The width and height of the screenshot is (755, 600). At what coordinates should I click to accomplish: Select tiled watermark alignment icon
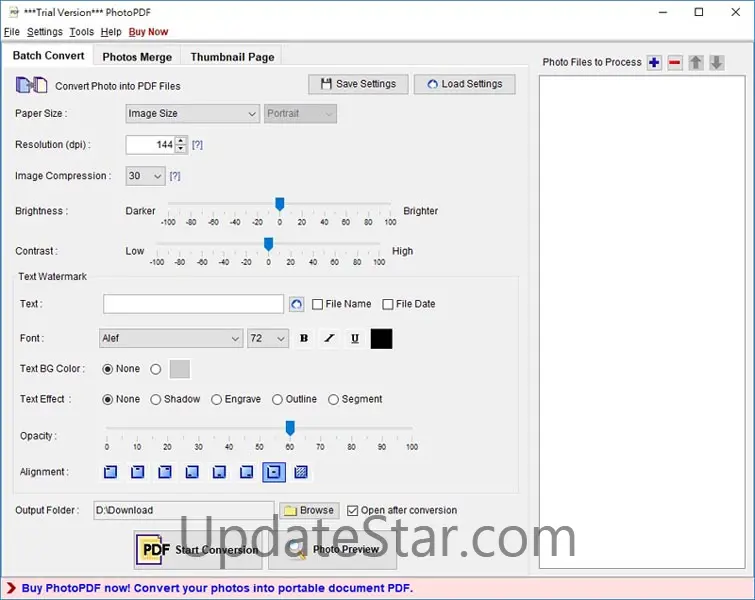[x=301, y=472]
